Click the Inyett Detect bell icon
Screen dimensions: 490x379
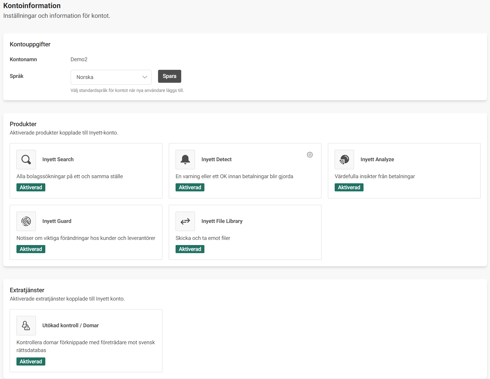coord(185,160)
